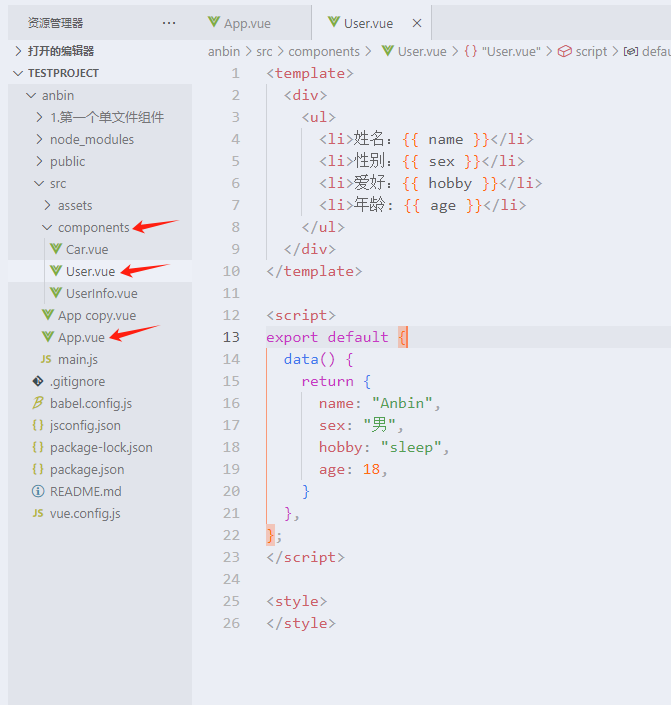Screen dimensions: 671x705
Task: Click the Babel icon beside babel.config.js
Action: (38, 403)
